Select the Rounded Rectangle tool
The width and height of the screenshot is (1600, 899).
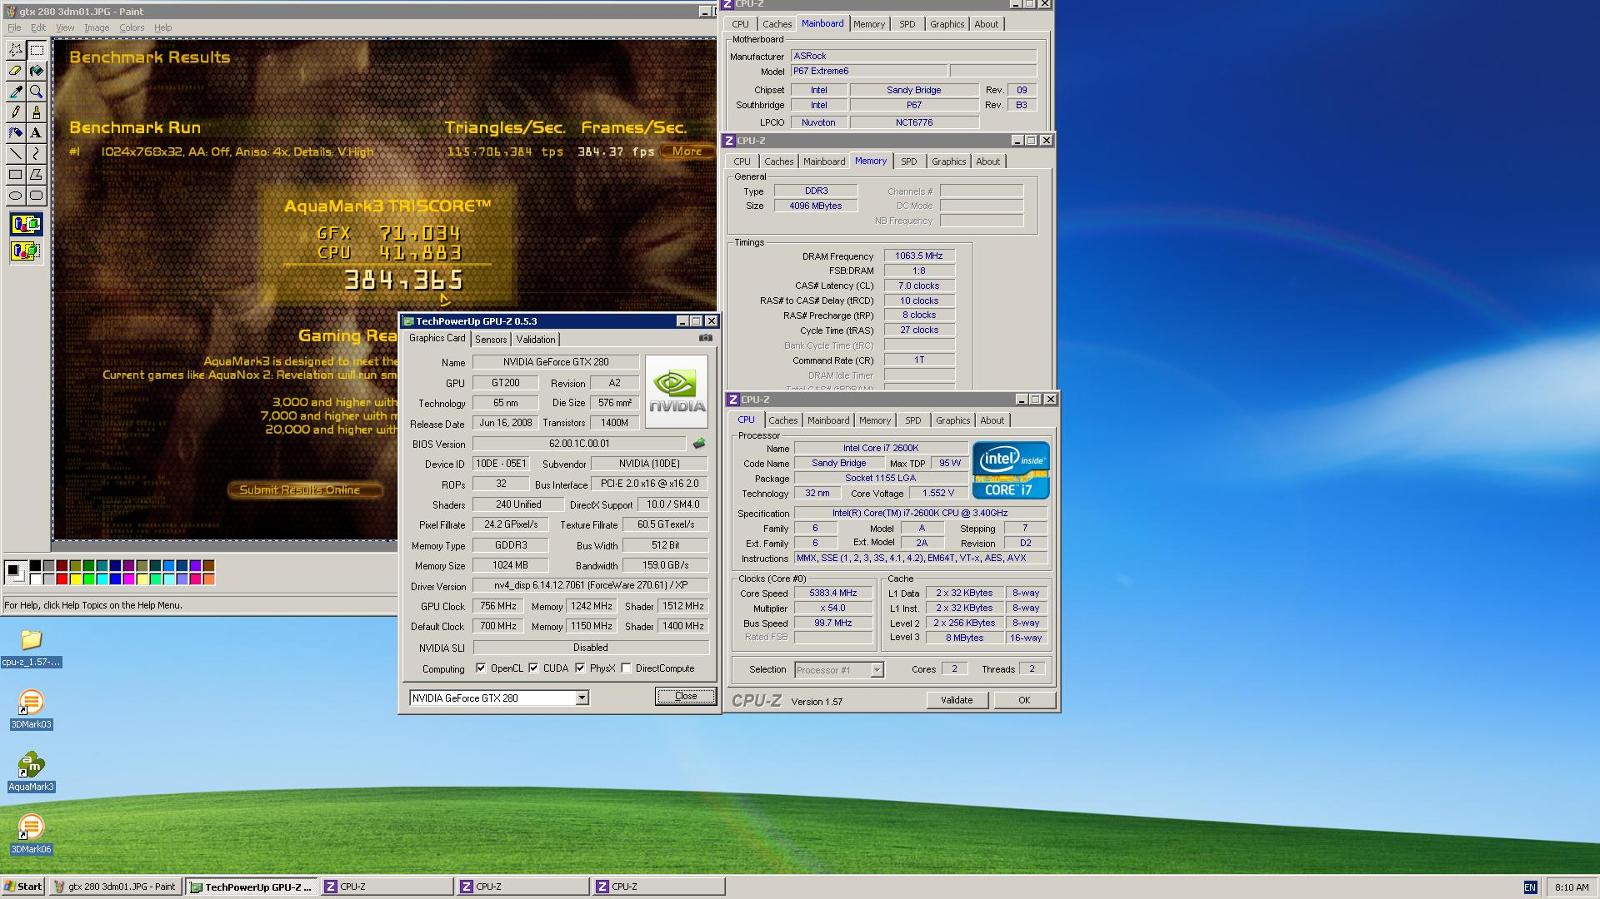coord(36,196)
